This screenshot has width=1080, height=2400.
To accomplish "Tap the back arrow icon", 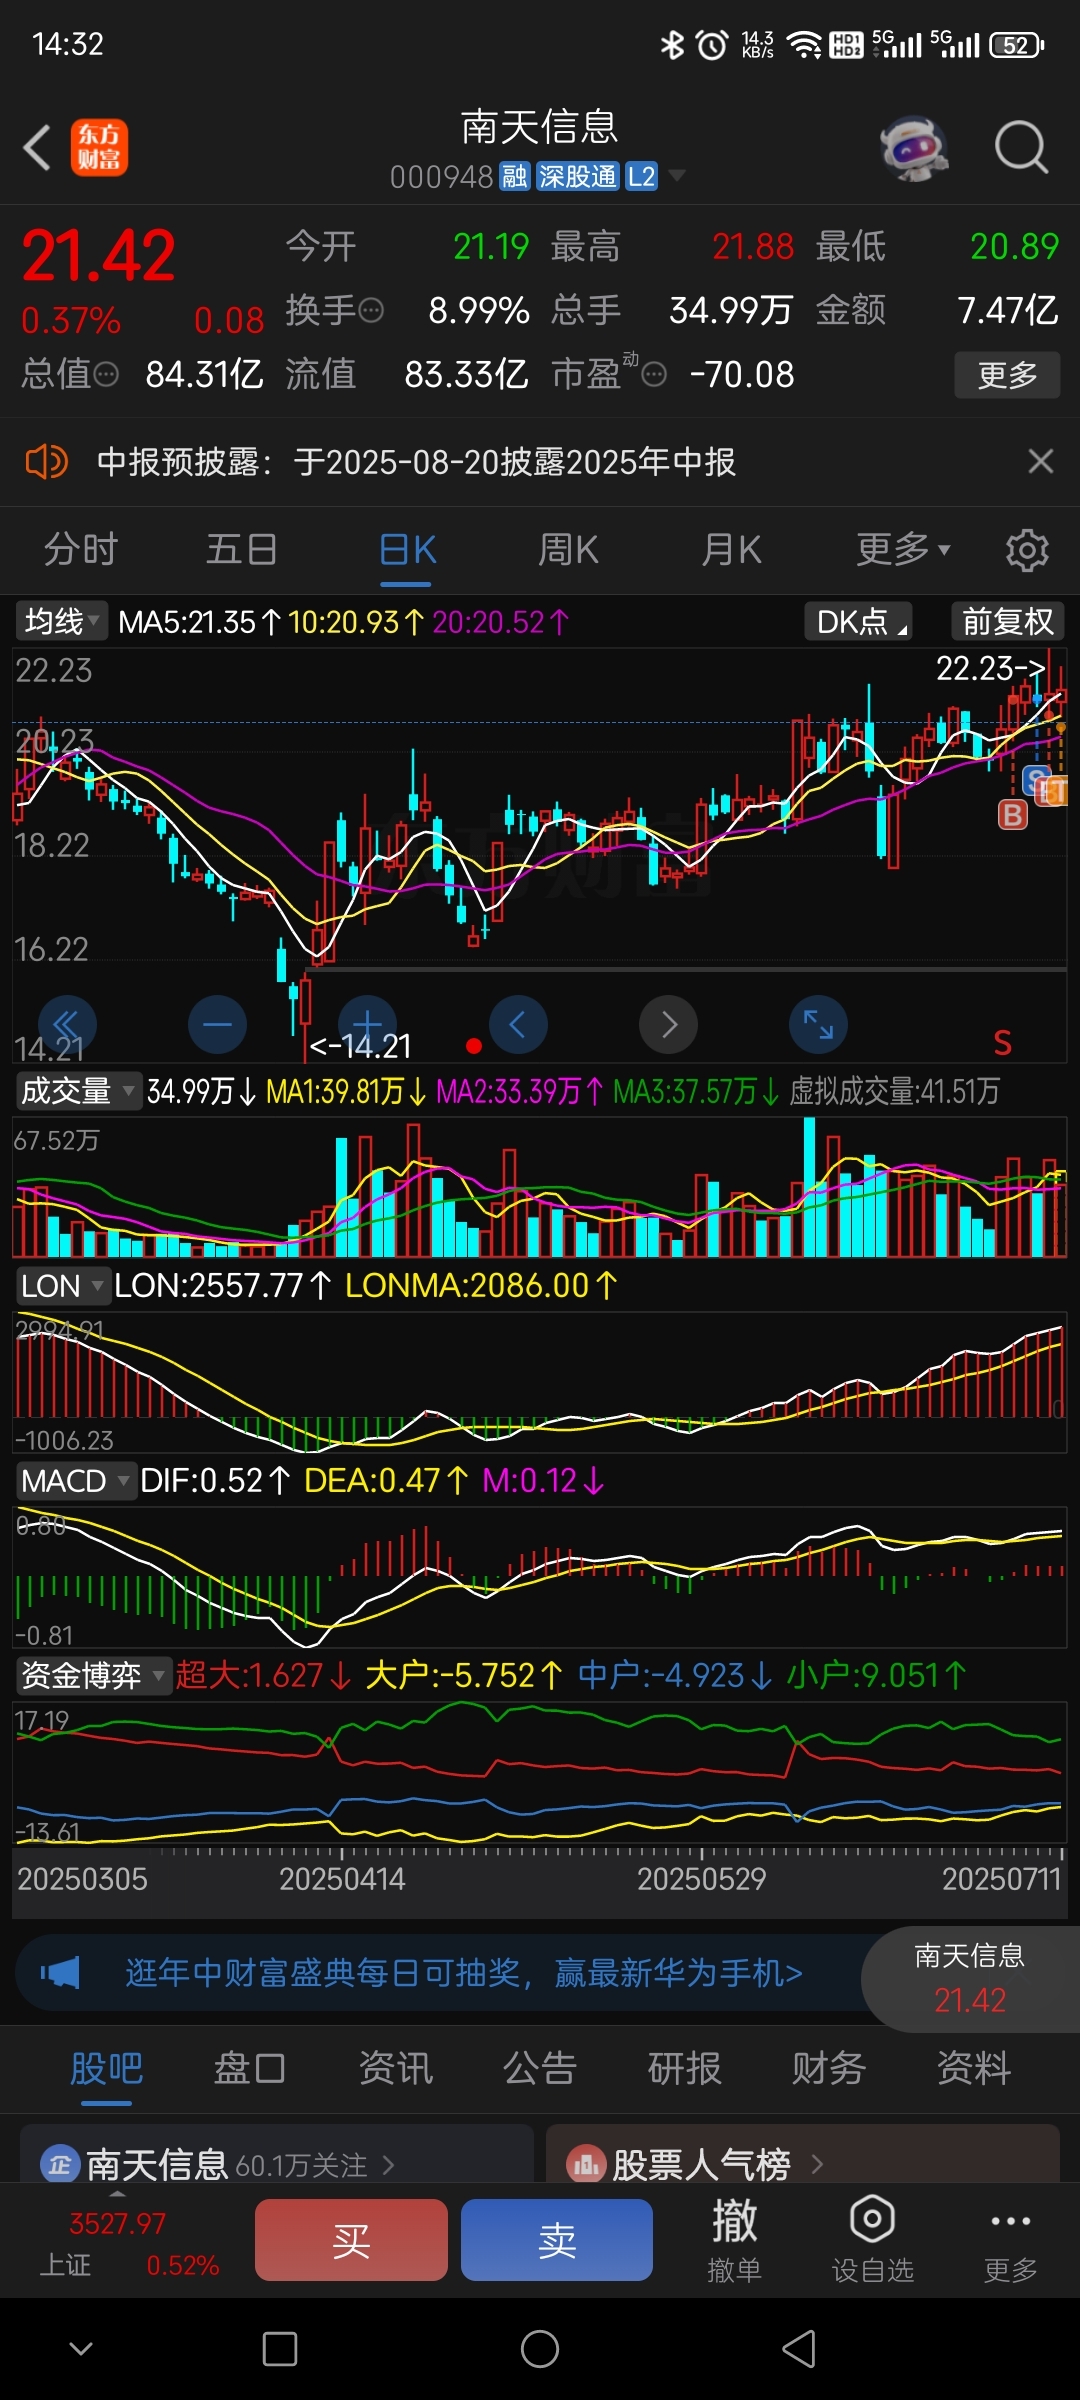I will (38, 148).
